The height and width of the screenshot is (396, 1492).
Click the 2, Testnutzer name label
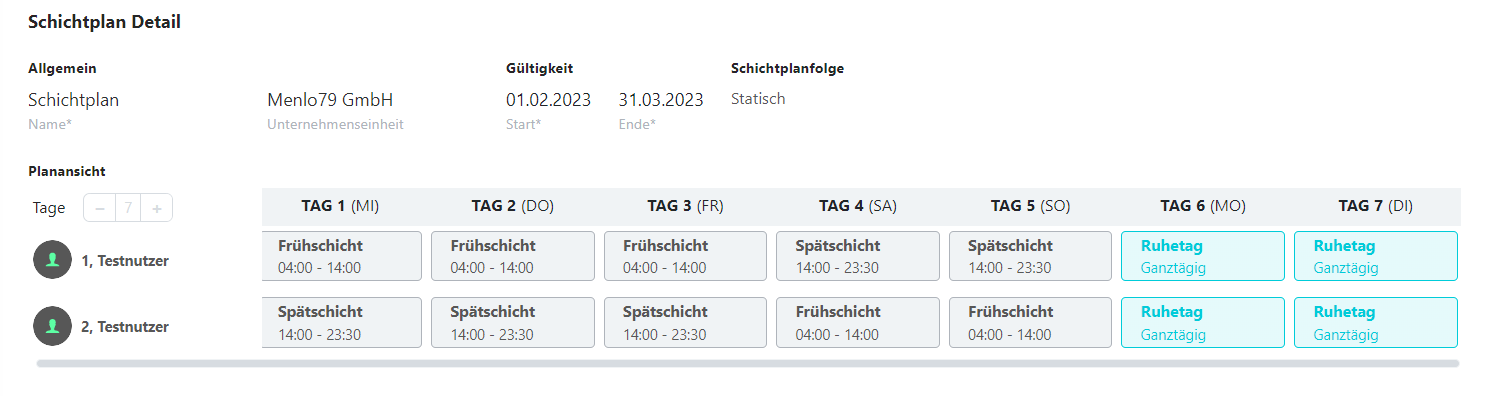(125, 327)
